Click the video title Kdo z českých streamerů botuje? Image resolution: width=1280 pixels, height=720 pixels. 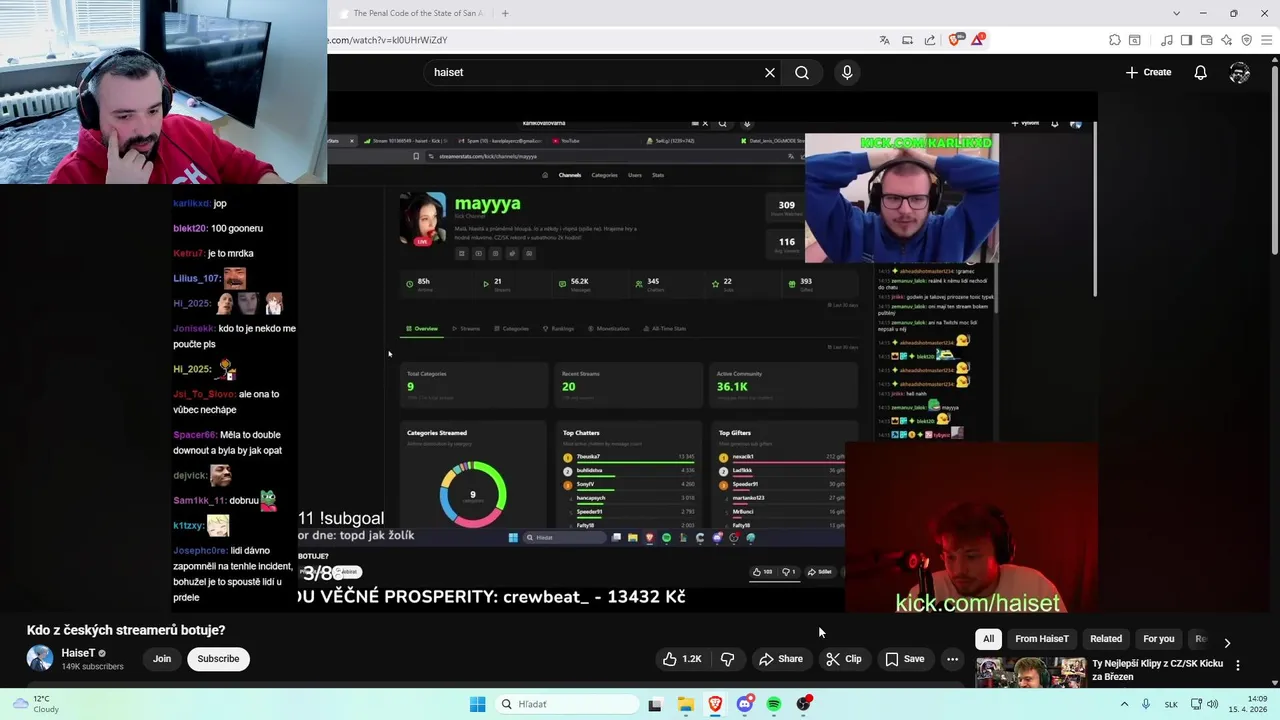pyautogui.click(x=126, y=630)
